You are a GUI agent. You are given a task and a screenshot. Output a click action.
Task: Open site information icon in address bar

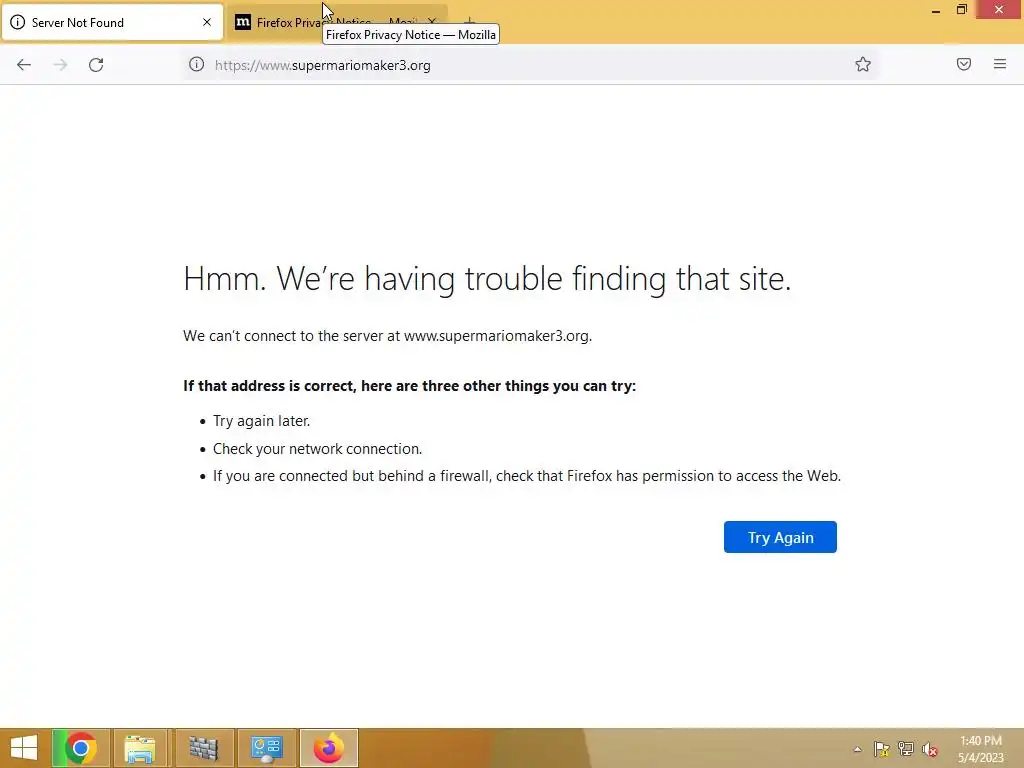(197, 65)
